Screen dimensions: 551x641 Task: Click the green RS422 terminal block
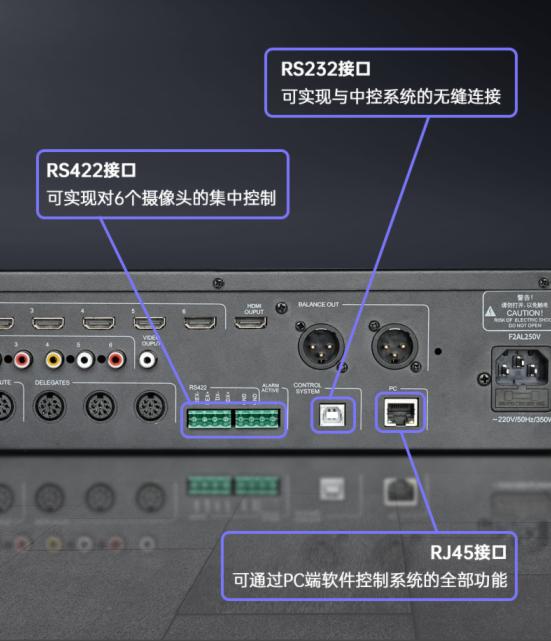point(209,419)
